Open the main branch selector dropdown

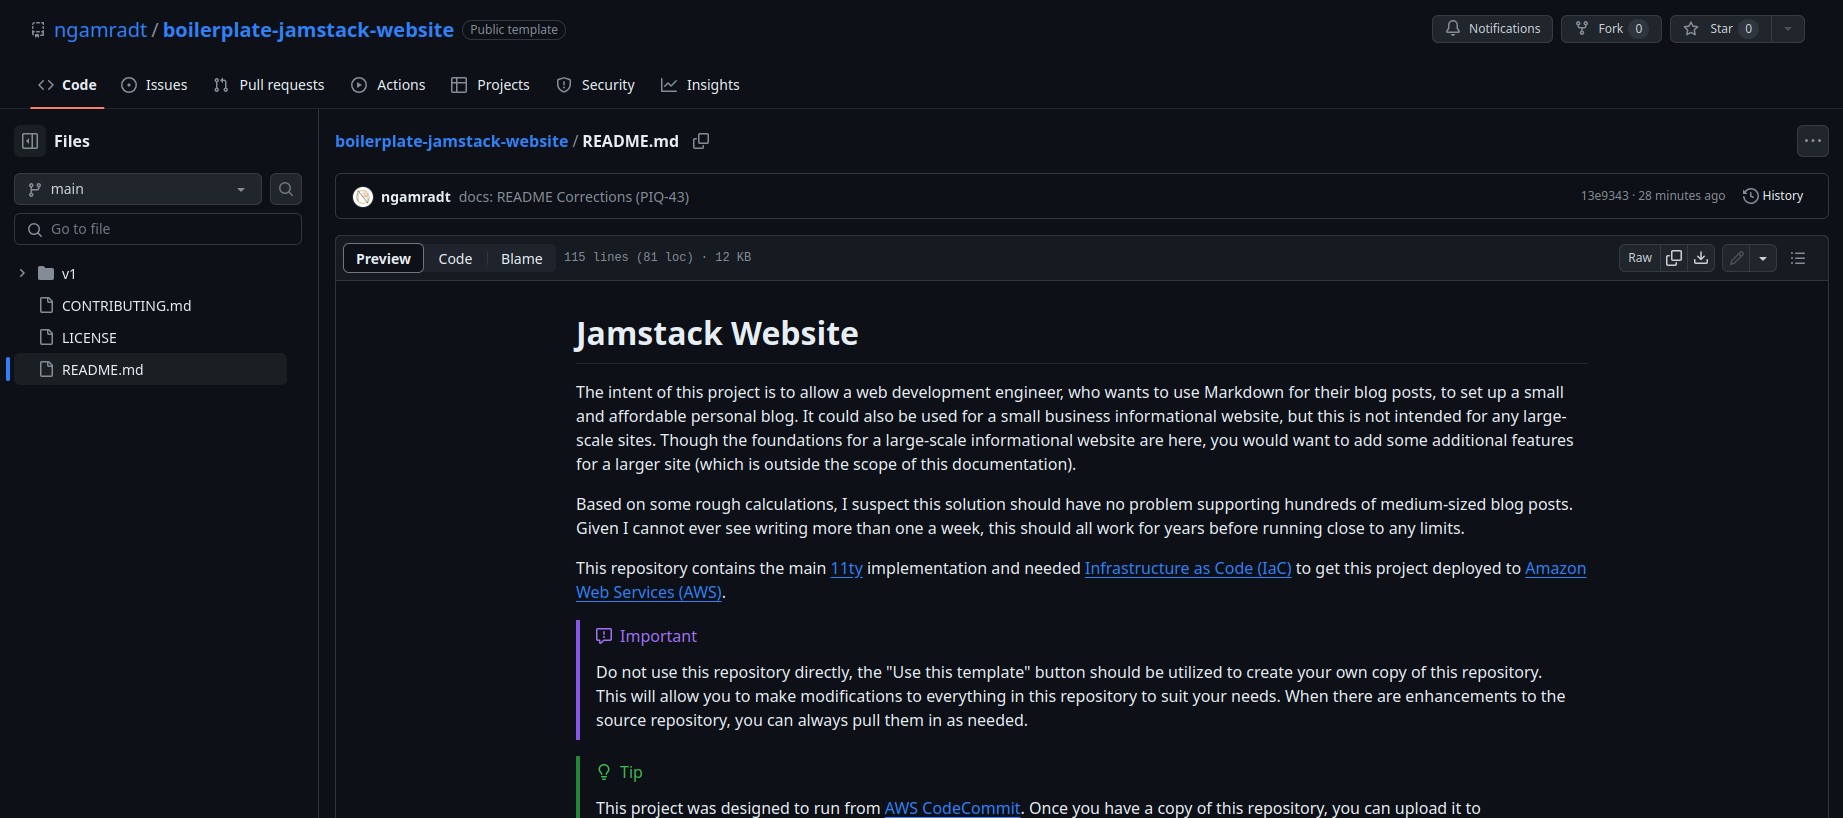(138, 189)
